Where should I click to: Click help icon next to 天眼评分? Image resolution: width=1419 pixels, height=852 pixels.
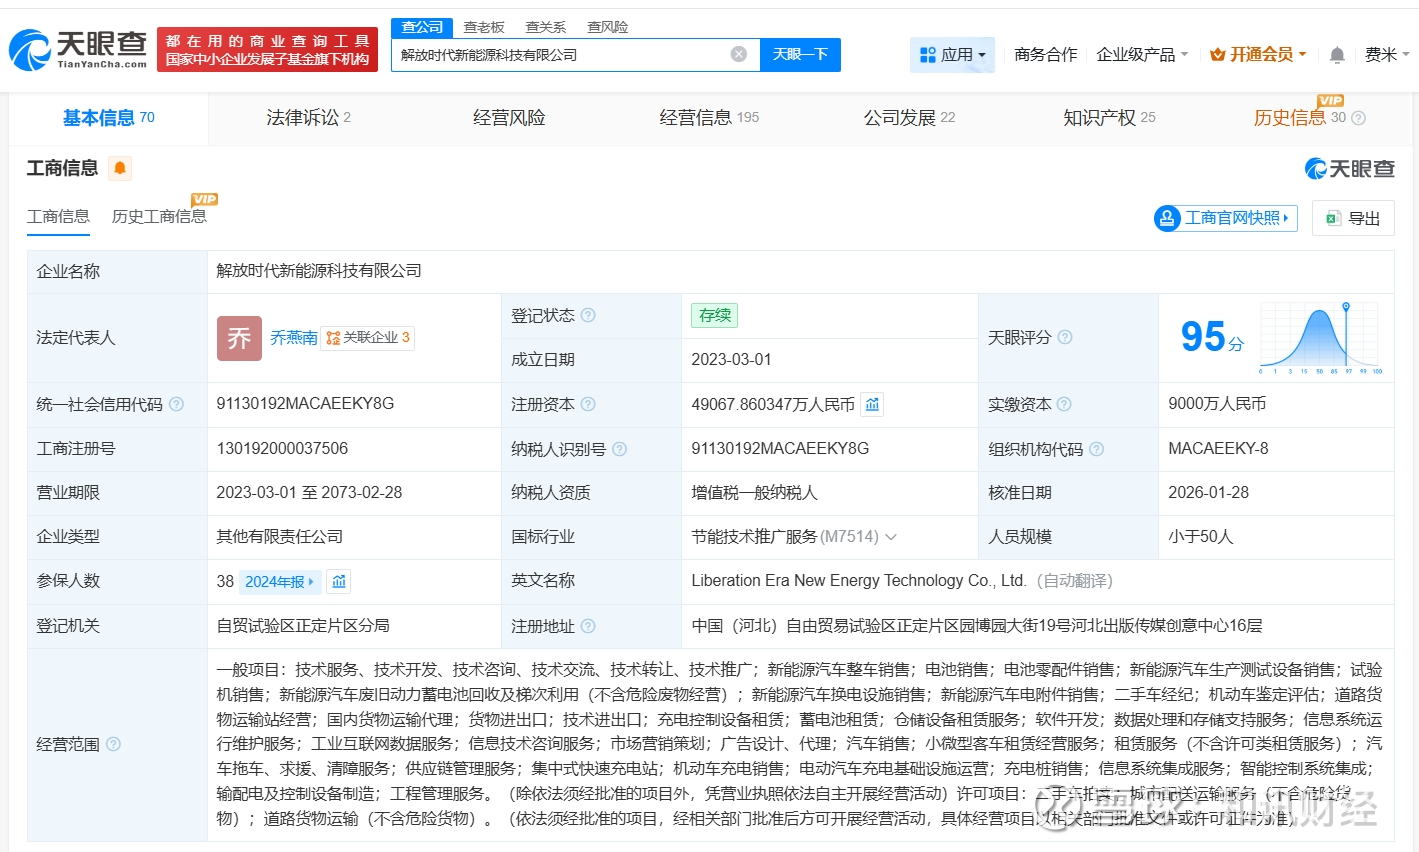coord(1065,337)
